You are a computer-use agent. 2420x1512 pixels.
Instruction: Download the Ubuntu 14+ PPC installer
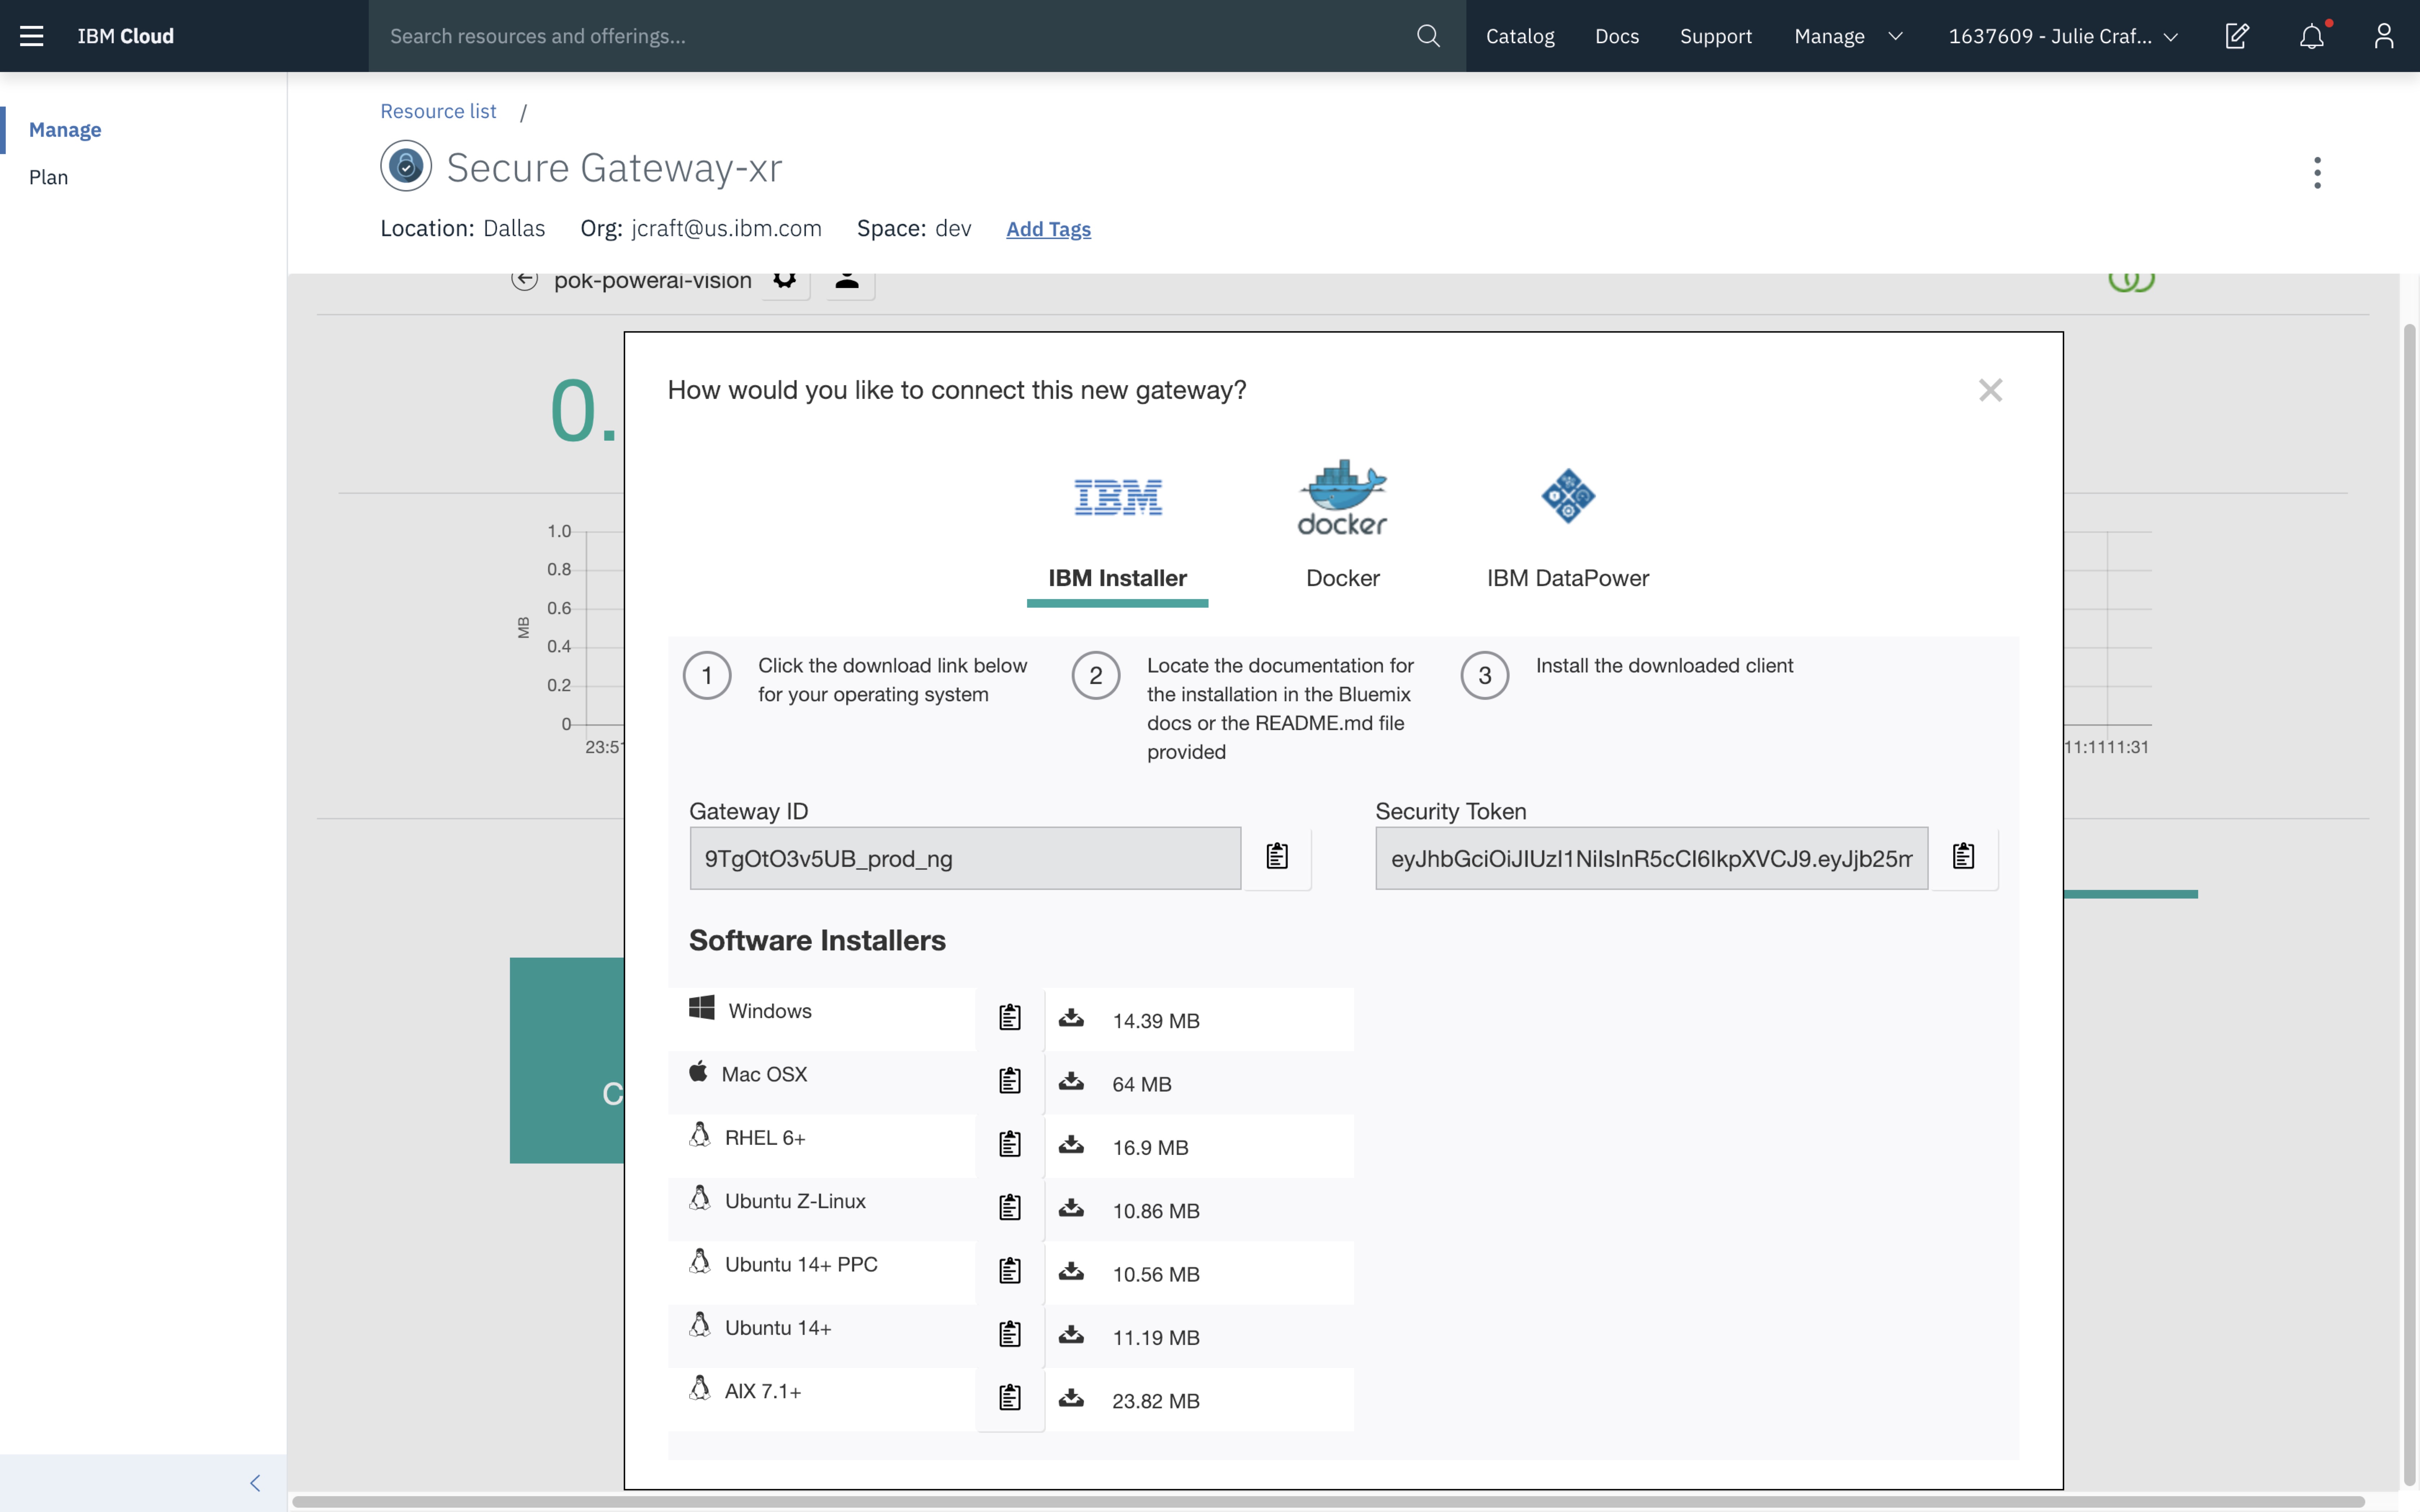pyautogui.click(x=1071, y=1271)
